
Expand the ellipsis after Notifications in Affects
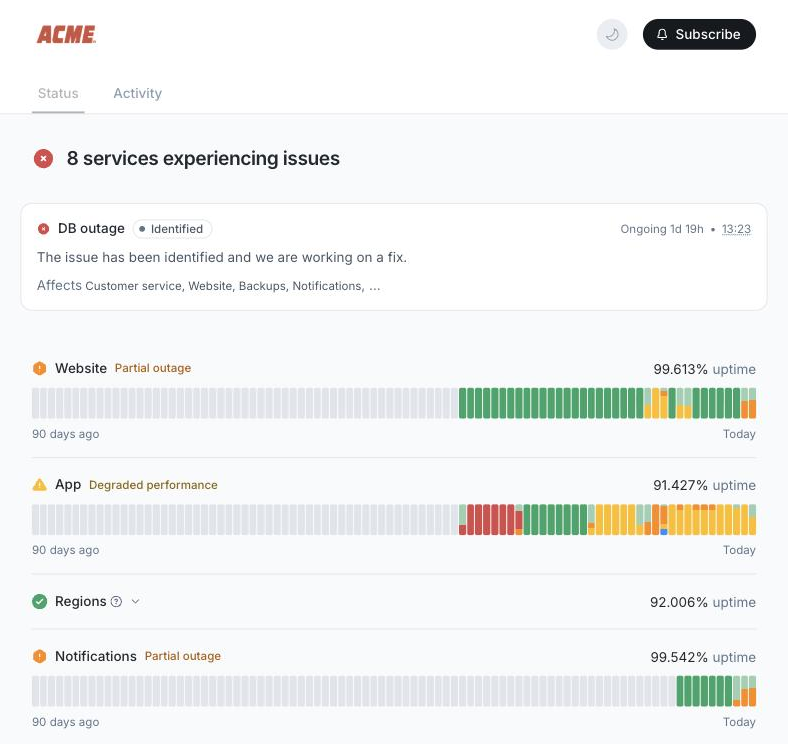[x=374, y=286]
